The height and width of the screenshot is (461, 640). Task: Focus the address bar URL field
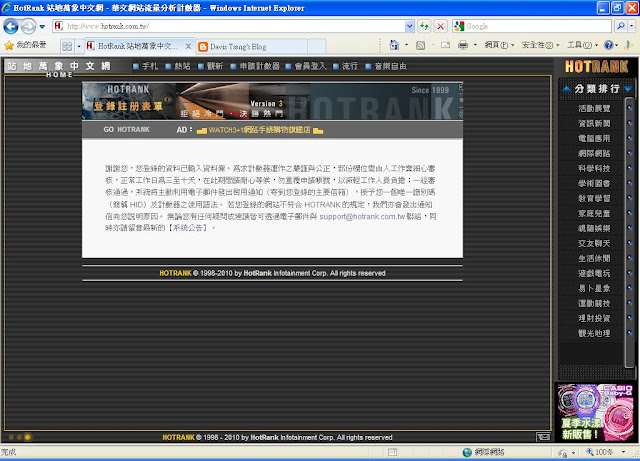click(x=235, y=26)
